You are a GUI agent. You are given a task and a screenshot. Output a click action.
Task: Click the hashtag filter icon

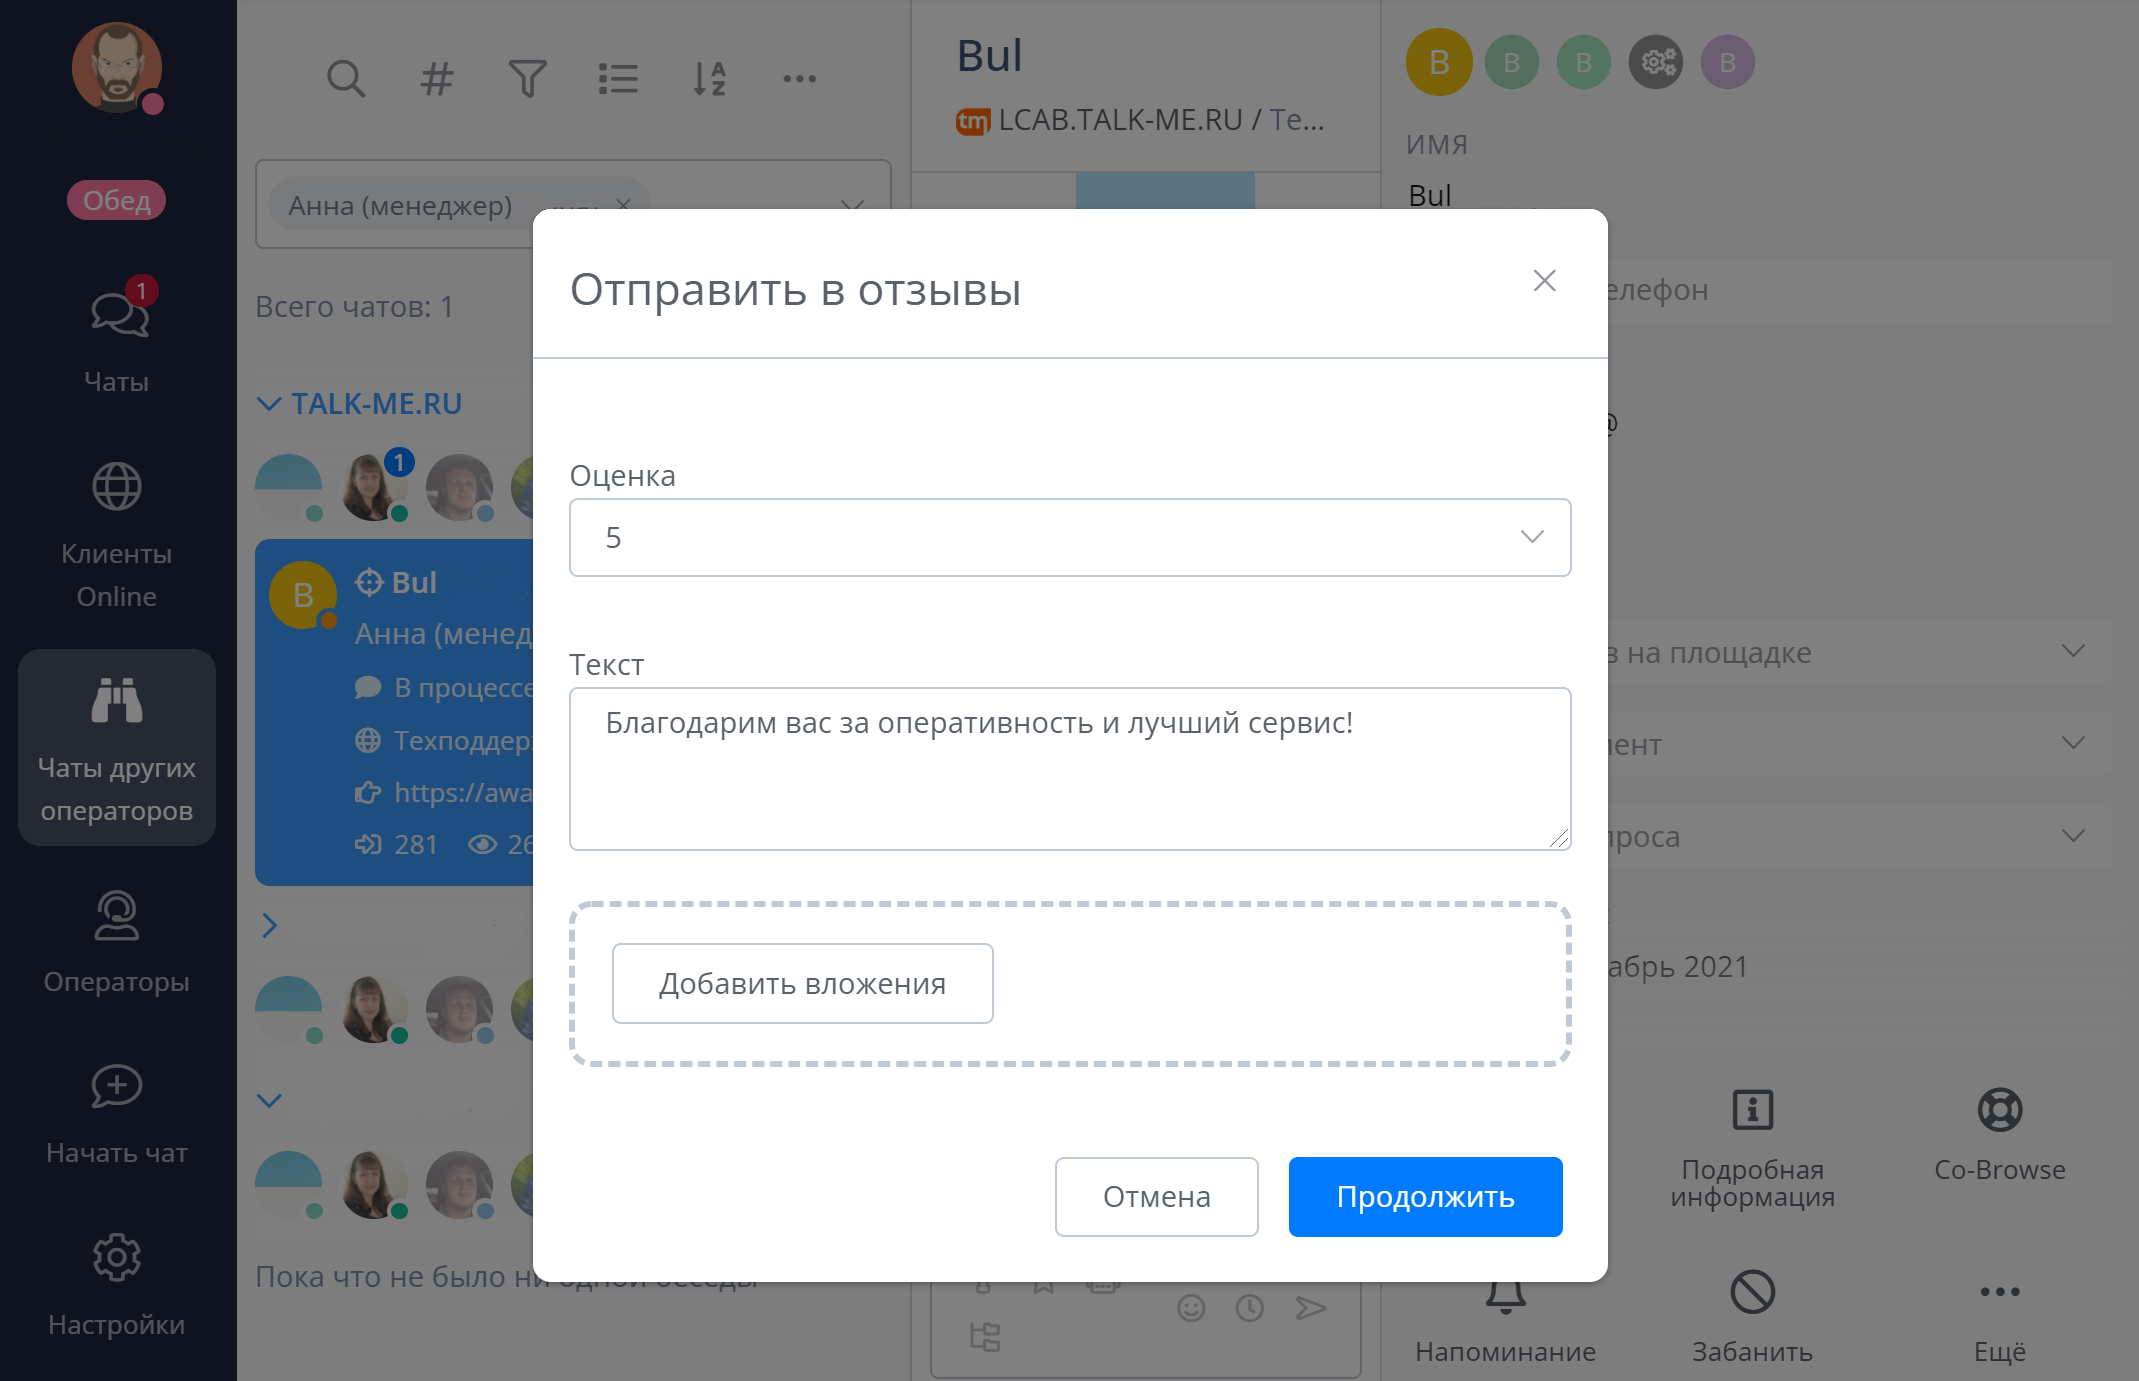436,78
